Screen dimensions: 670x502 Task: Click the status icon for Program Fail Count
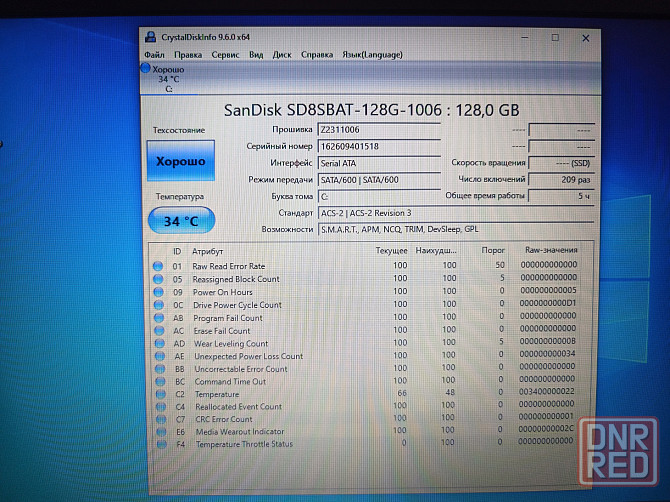(159, 318)
